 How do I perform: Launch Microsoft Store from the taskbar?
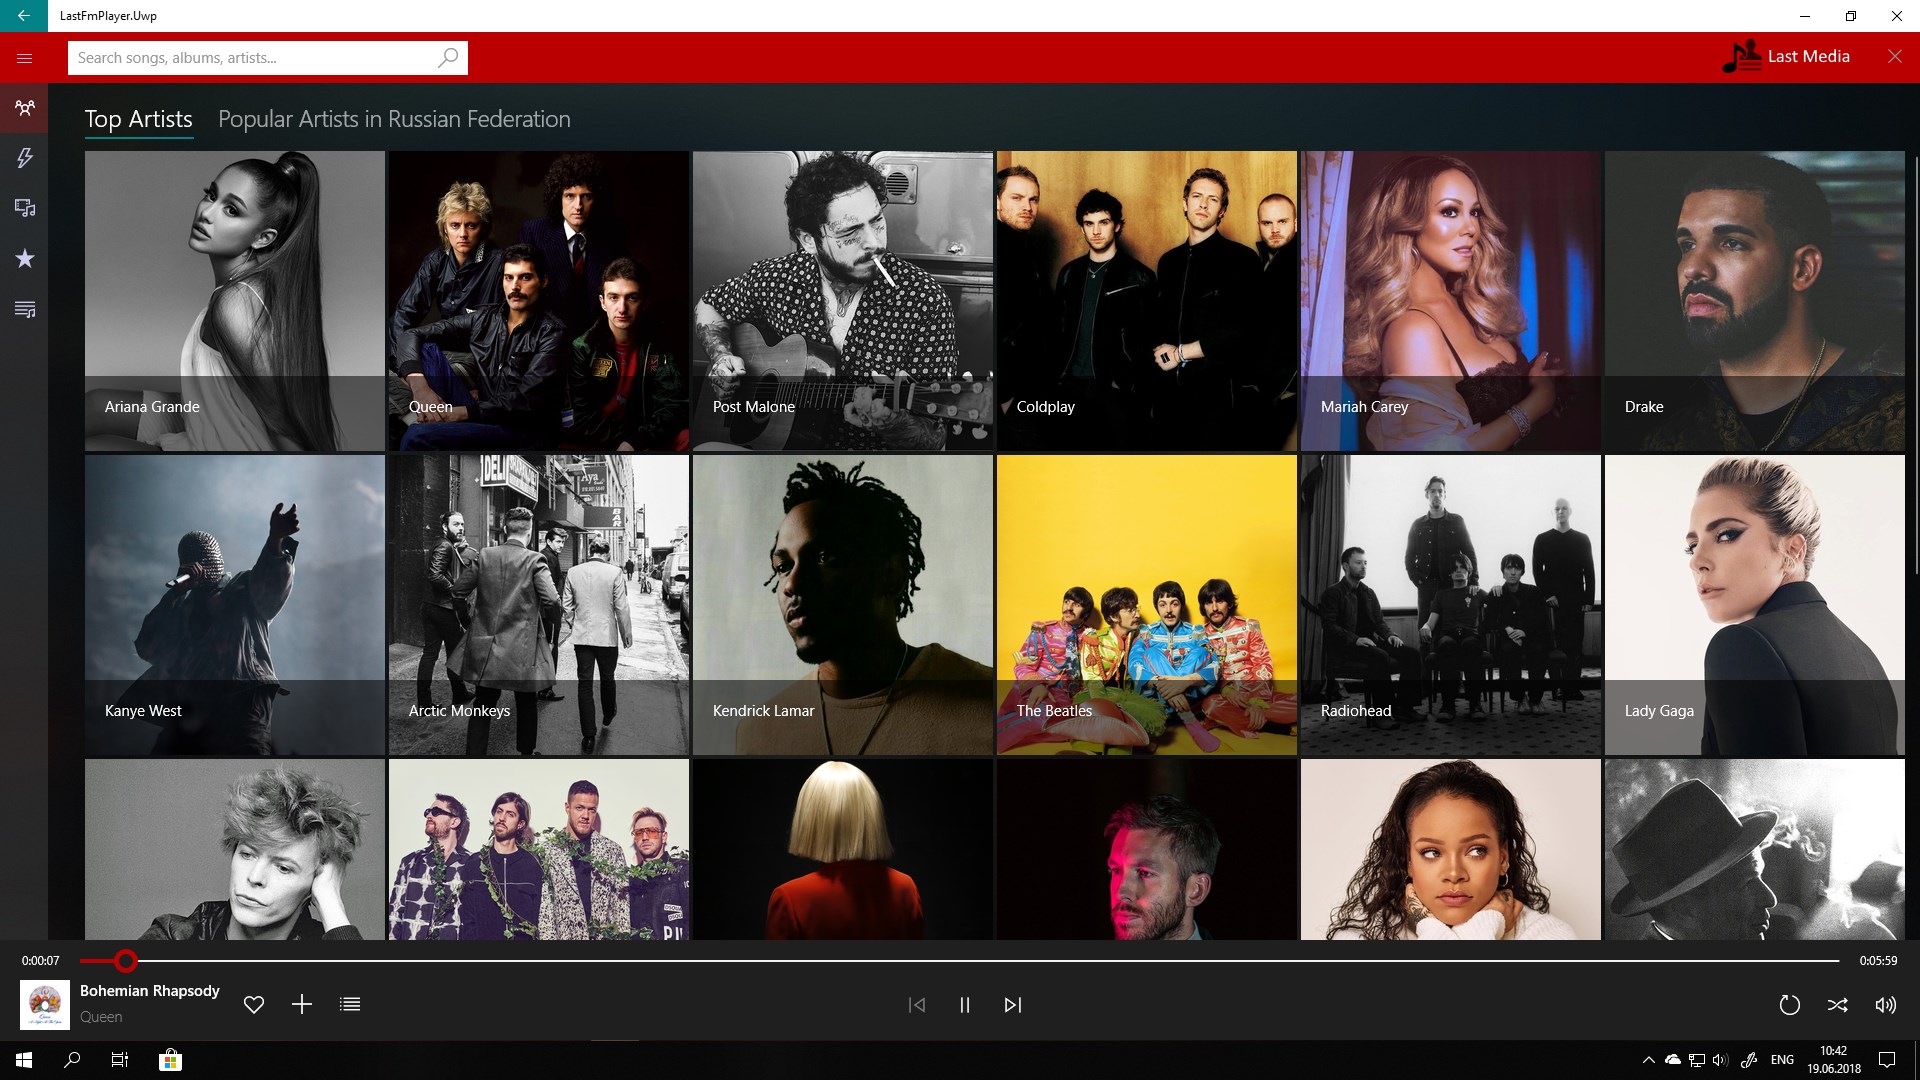[x=171, y=1060]
